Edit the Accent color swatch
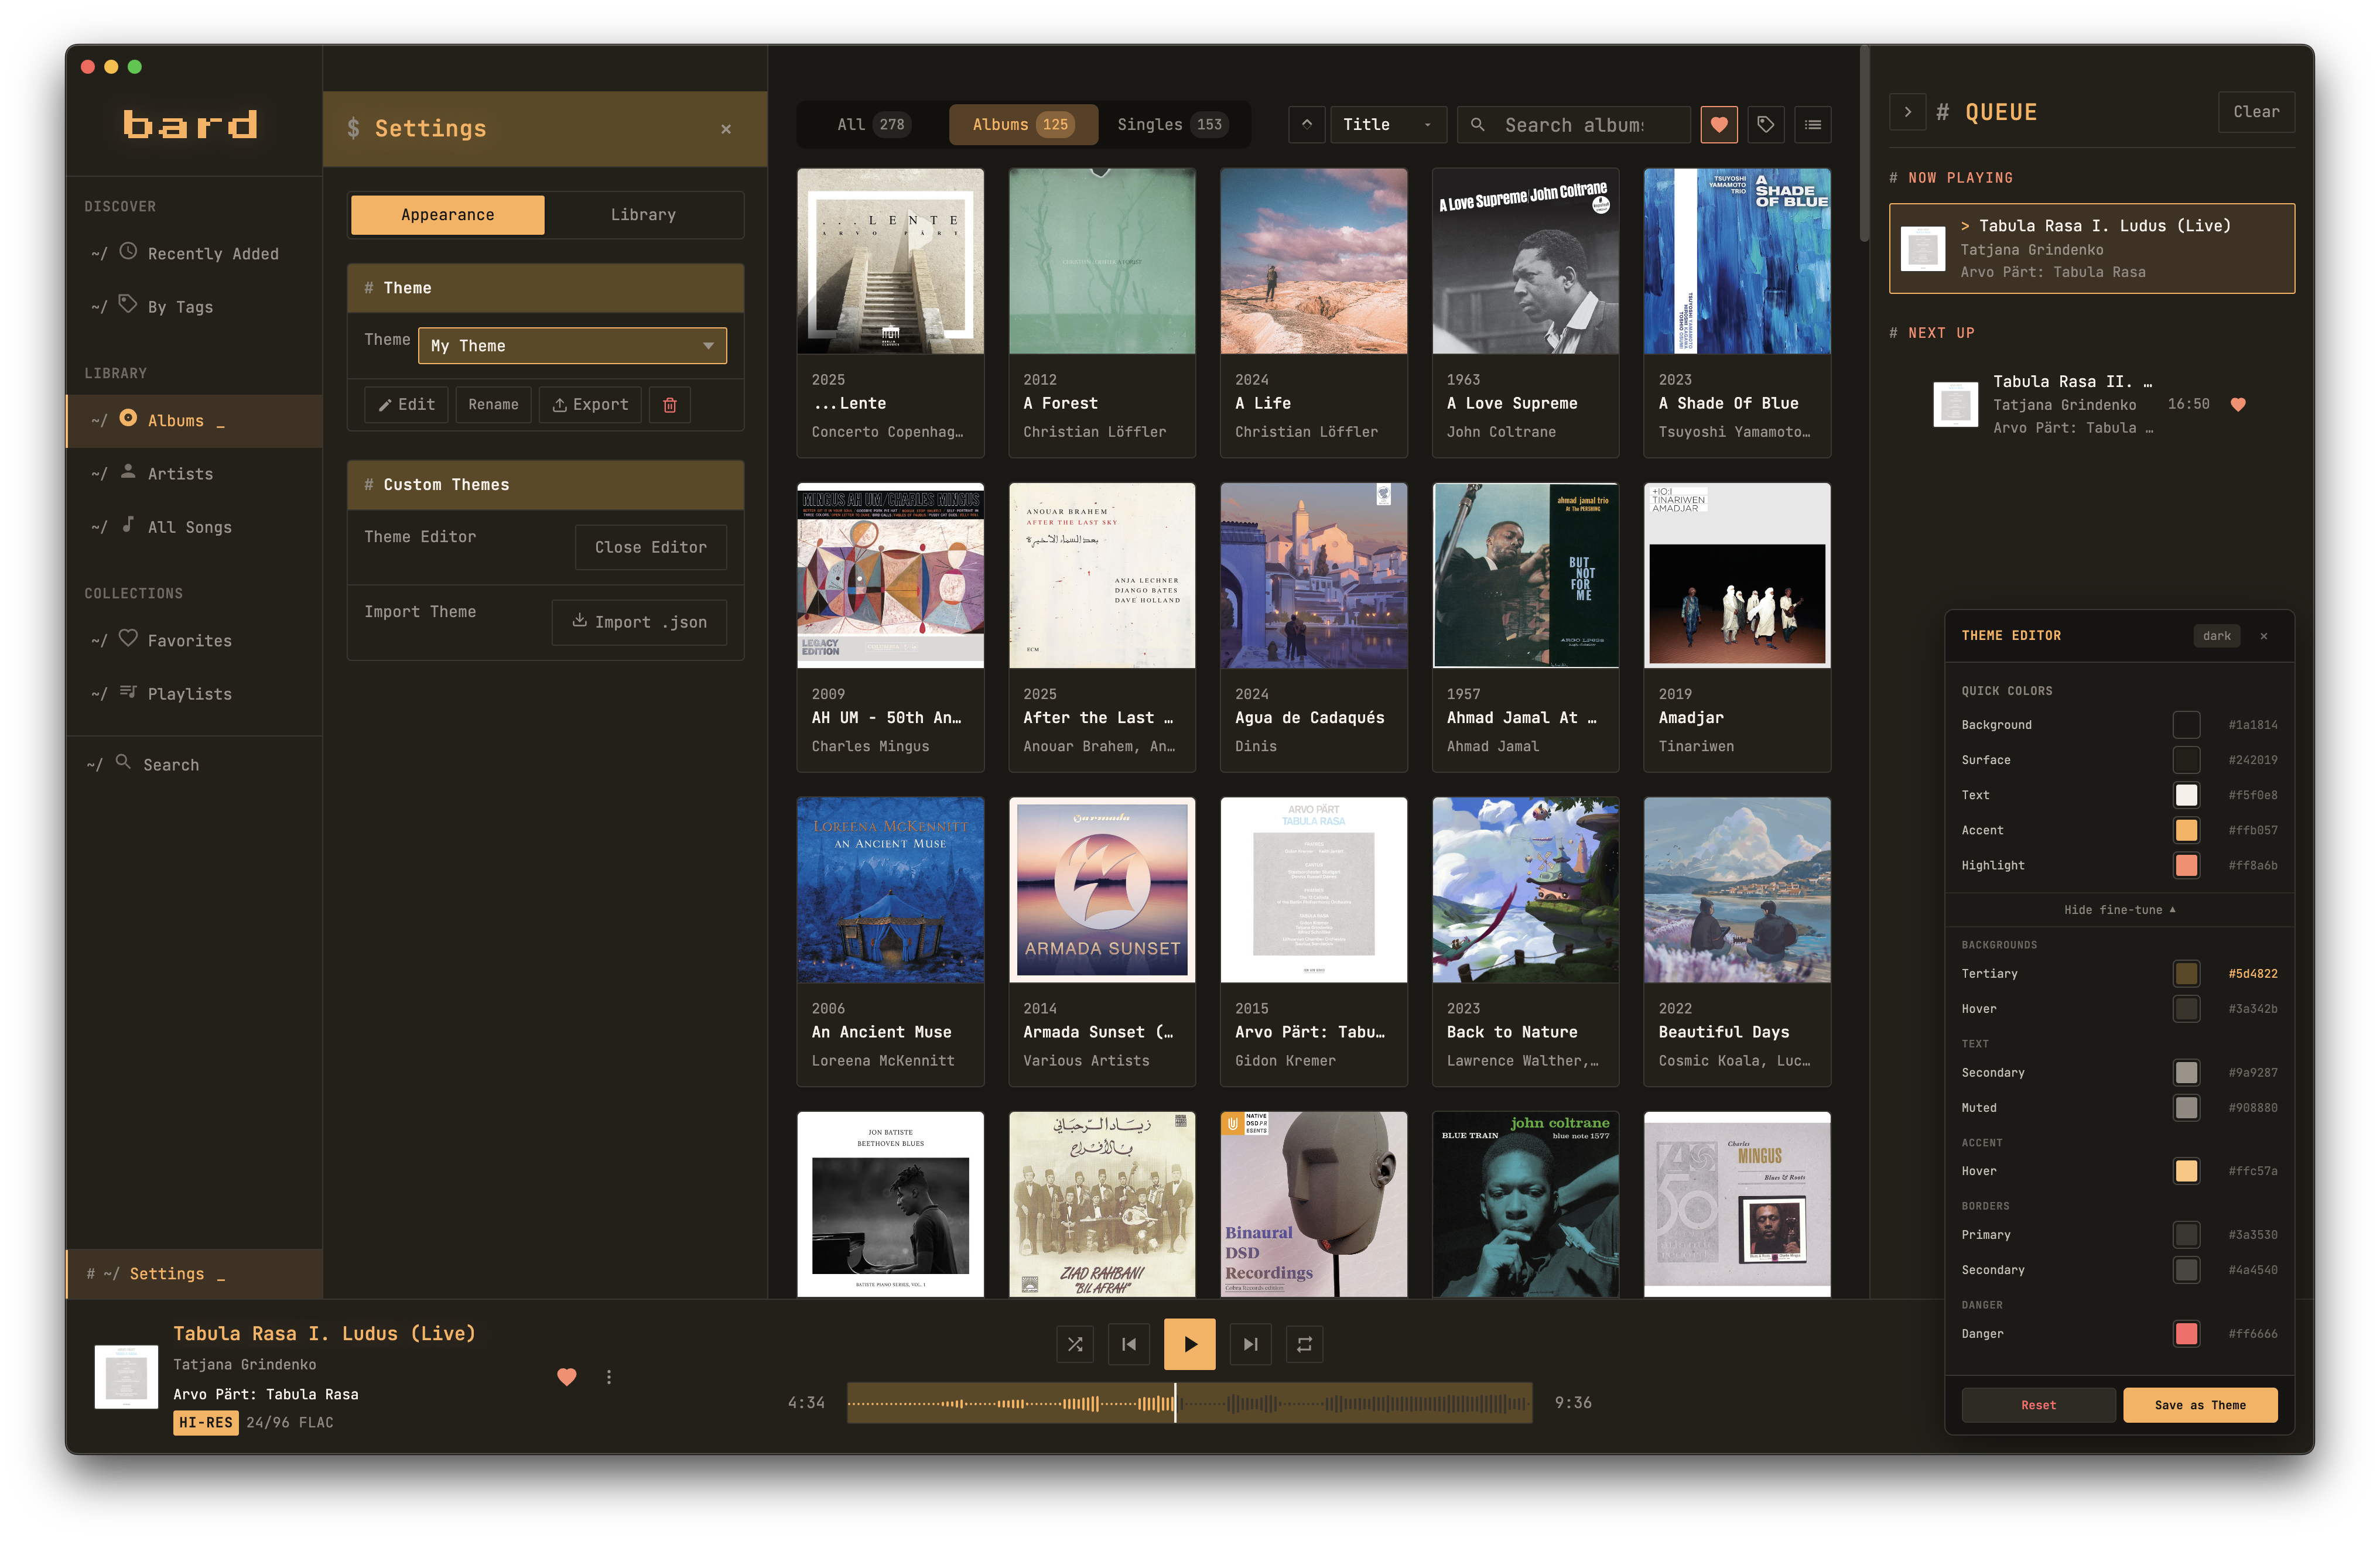The width and height of the screenshot is (2380, 1541). (2187, 830)
